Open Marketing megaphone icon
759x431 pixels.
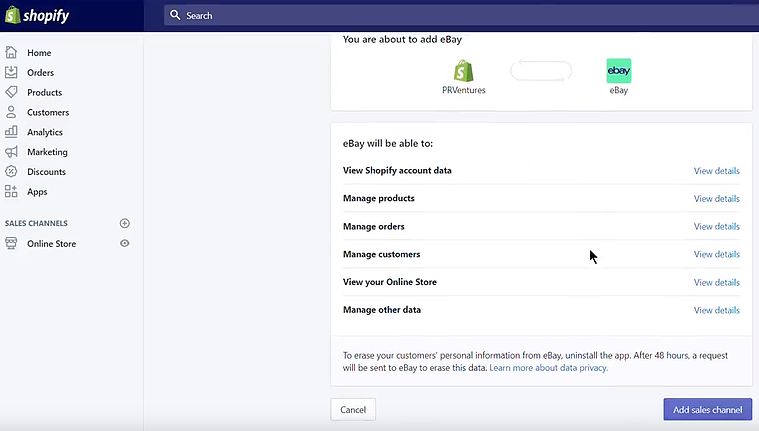pyautogui.click(x=11, y=152)
